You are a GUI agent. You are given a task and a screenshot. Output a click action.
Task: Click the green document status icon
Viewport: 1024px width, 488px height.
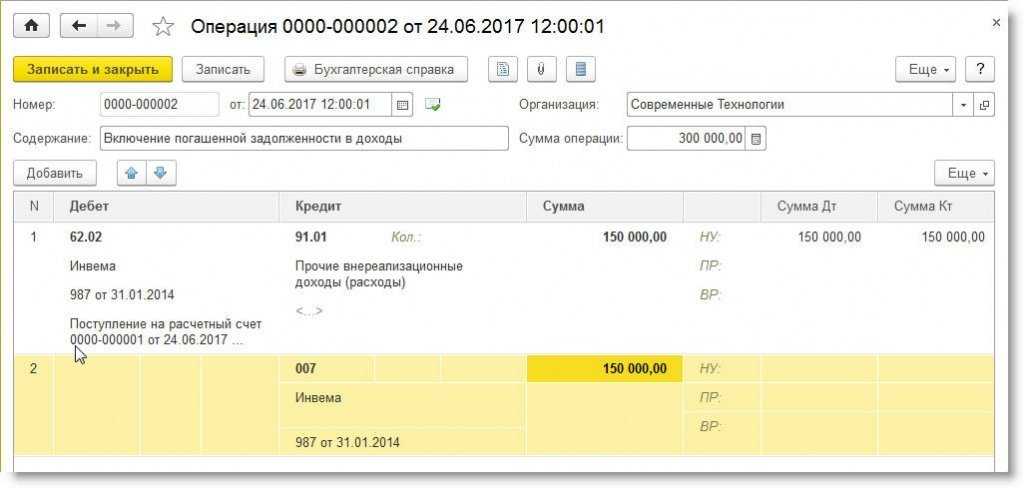pos(432,104)
